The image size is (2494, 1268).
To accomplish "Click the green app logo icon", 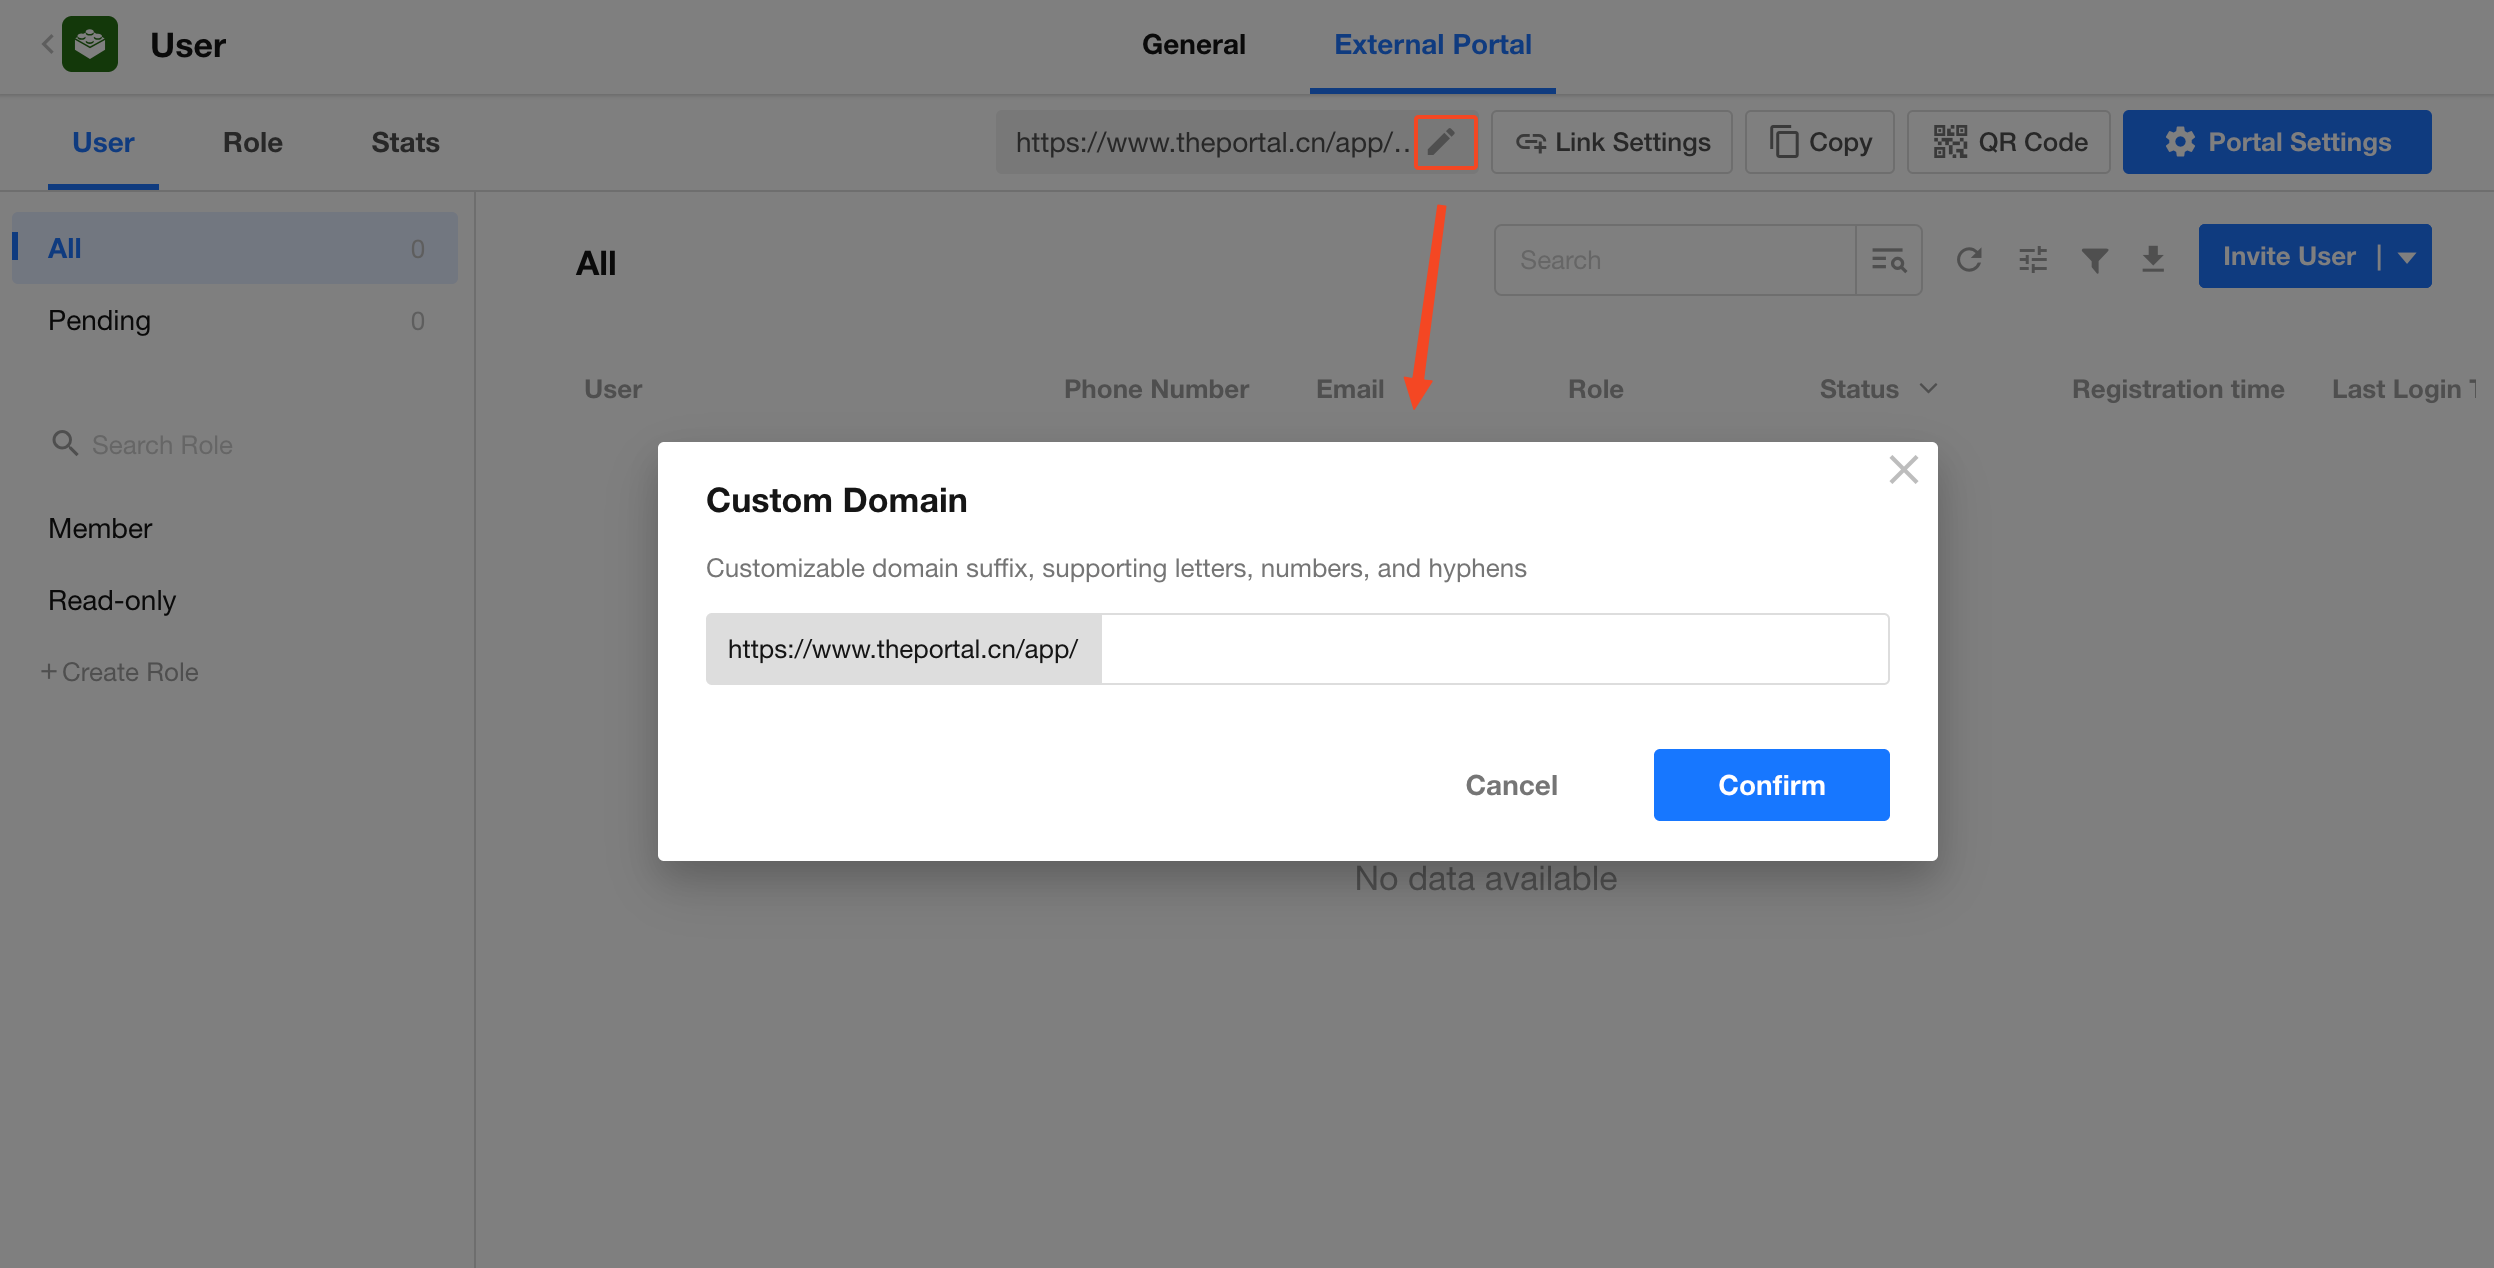I will tap(90, 44).
